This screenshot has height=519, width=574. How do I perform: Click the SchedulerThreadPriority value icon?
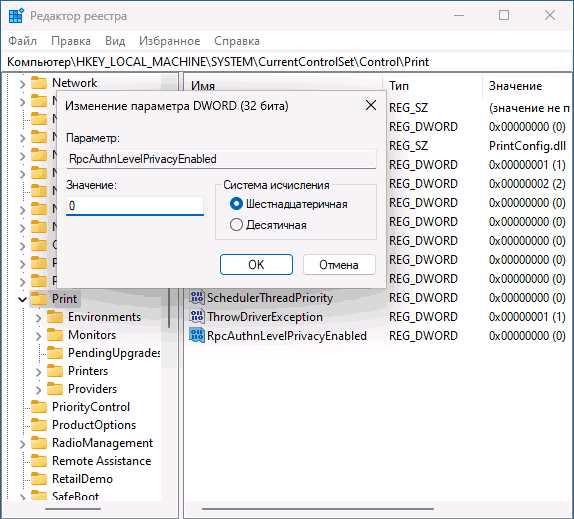tap(197, 297)
